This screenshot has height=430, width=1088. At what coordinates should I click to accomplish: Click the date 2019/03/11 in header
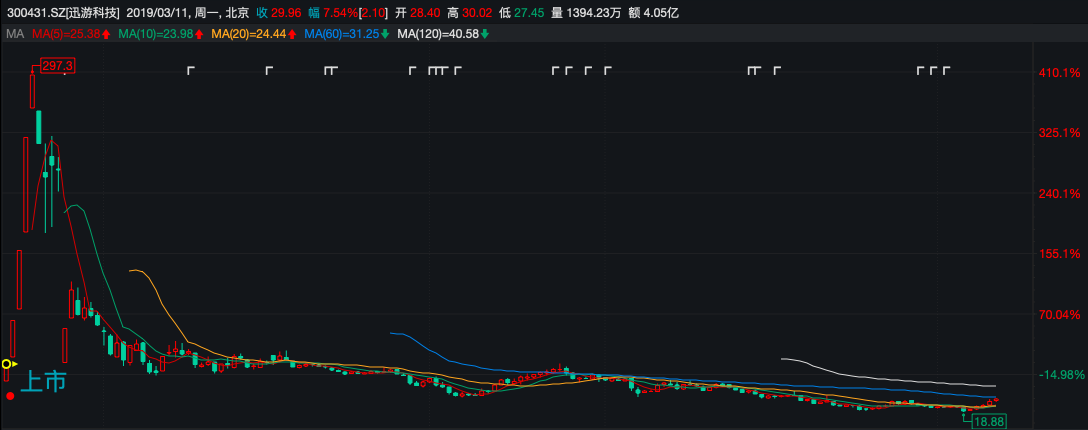[158, 13]
